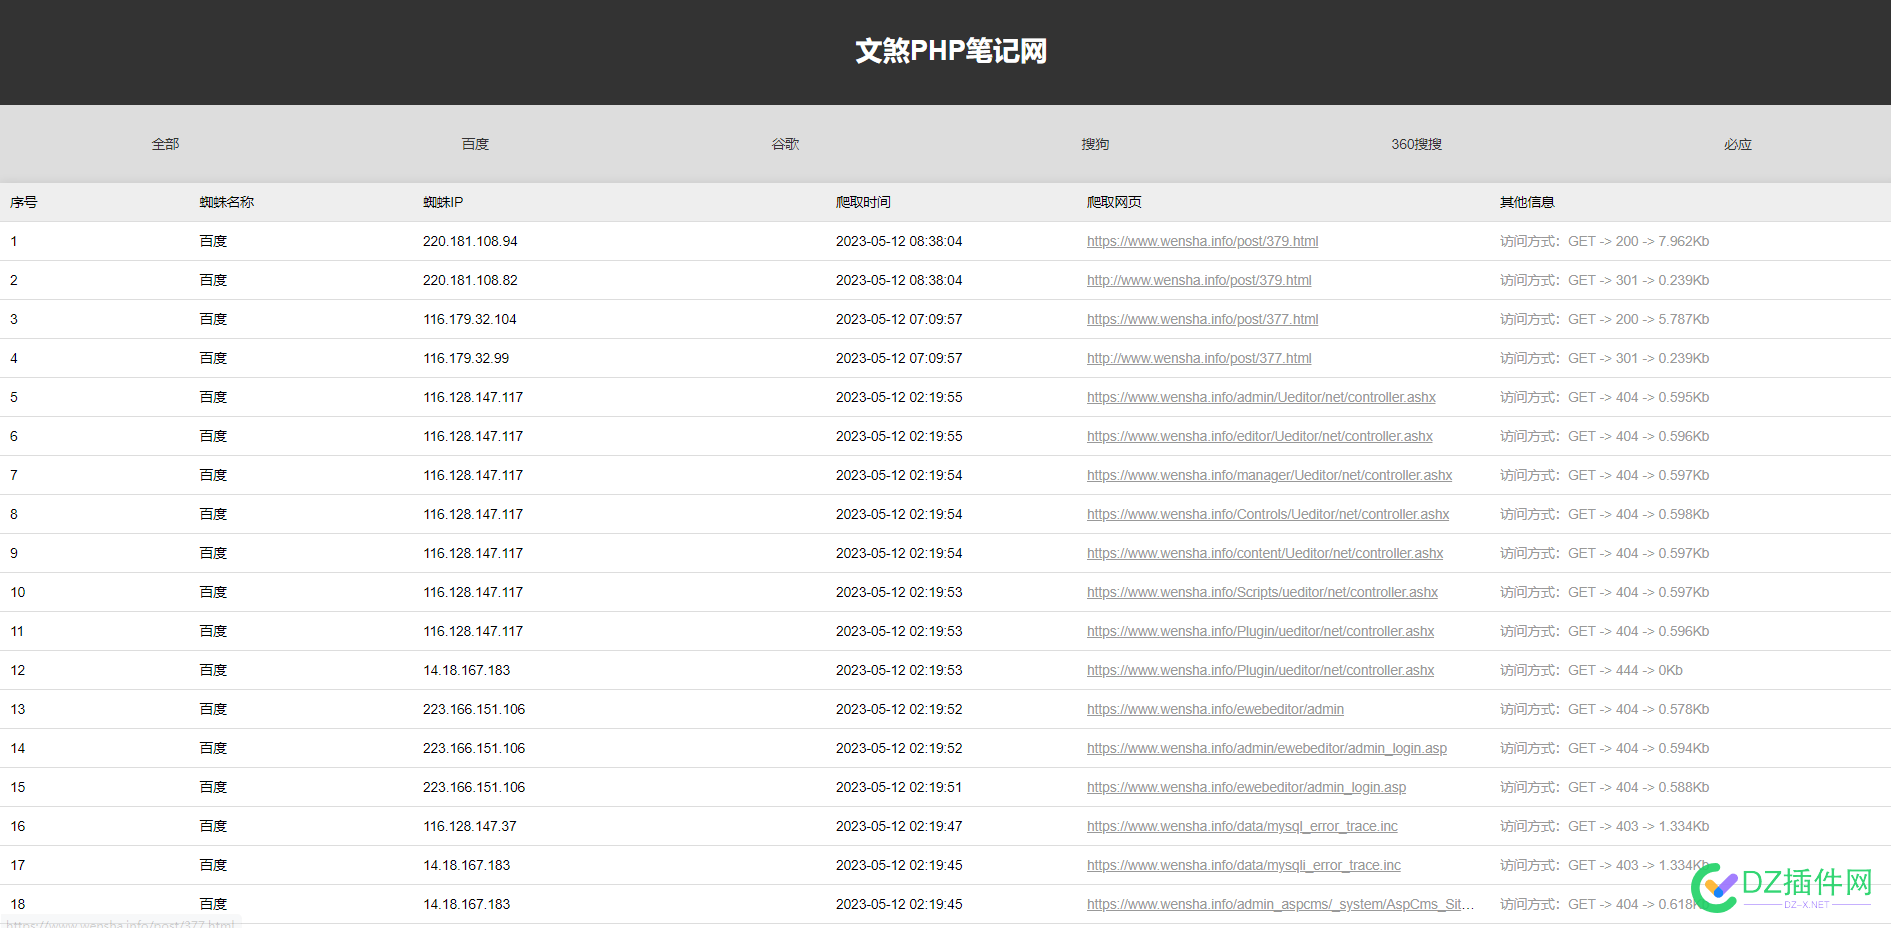Image resolution: width=1891 pixels, height=928 pixels.
Task: Open admin/Ueditor/net/controller.ashx link
Action: click(1261, 397)
